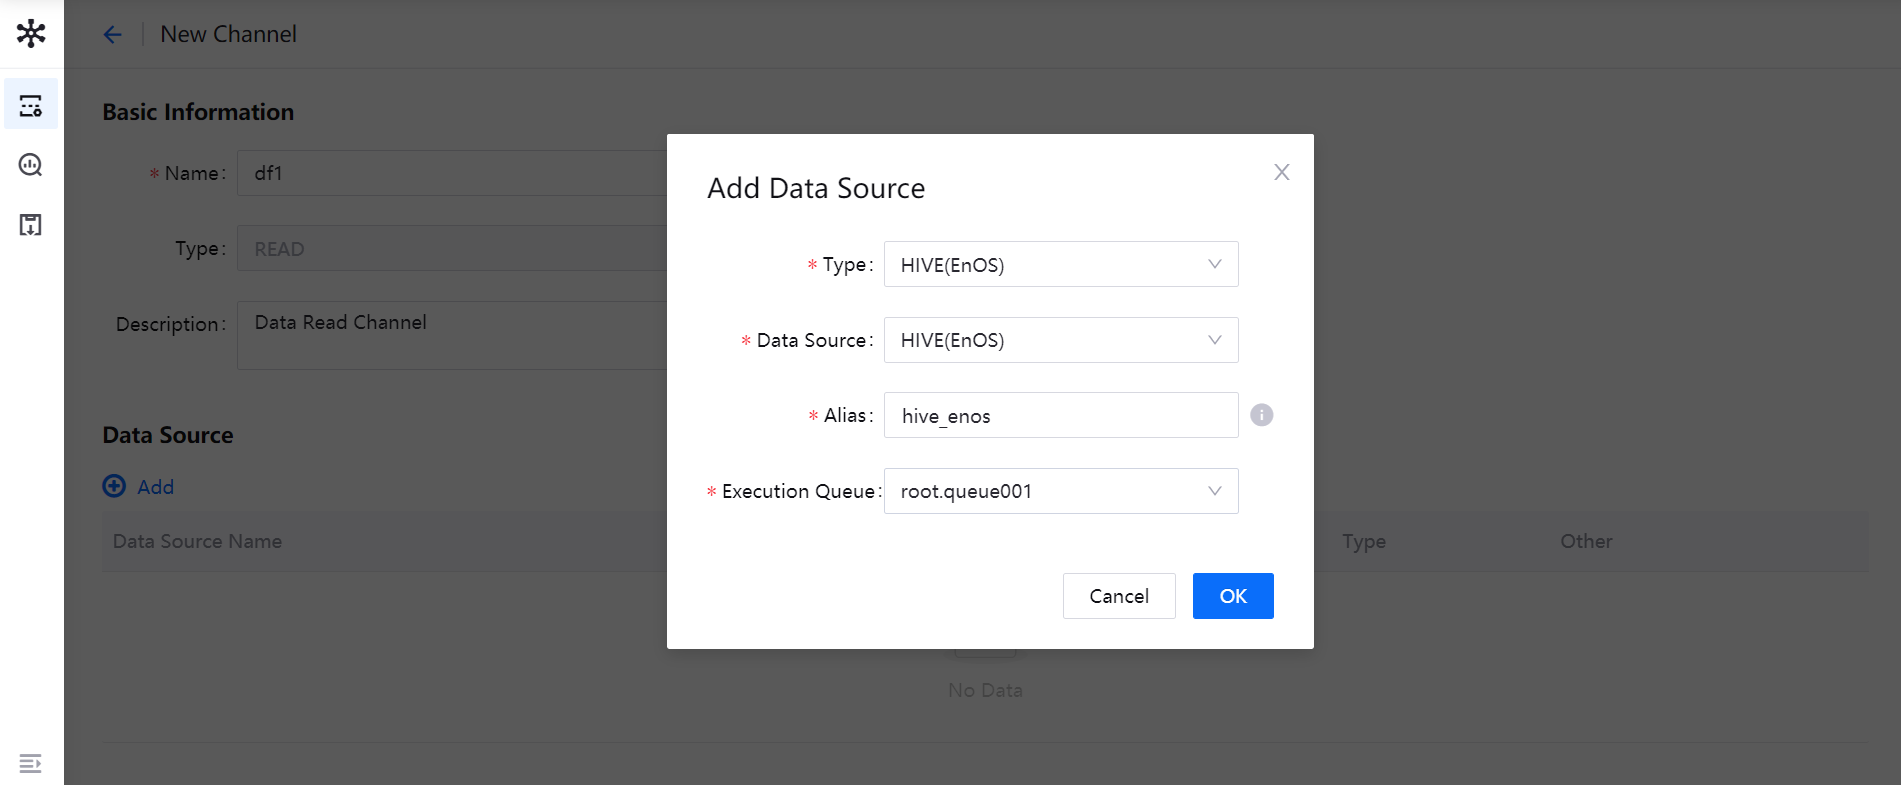The height and width of the screenshot is (785, 1901).
Task: Click the Data Source section heading
Action: 168,435
